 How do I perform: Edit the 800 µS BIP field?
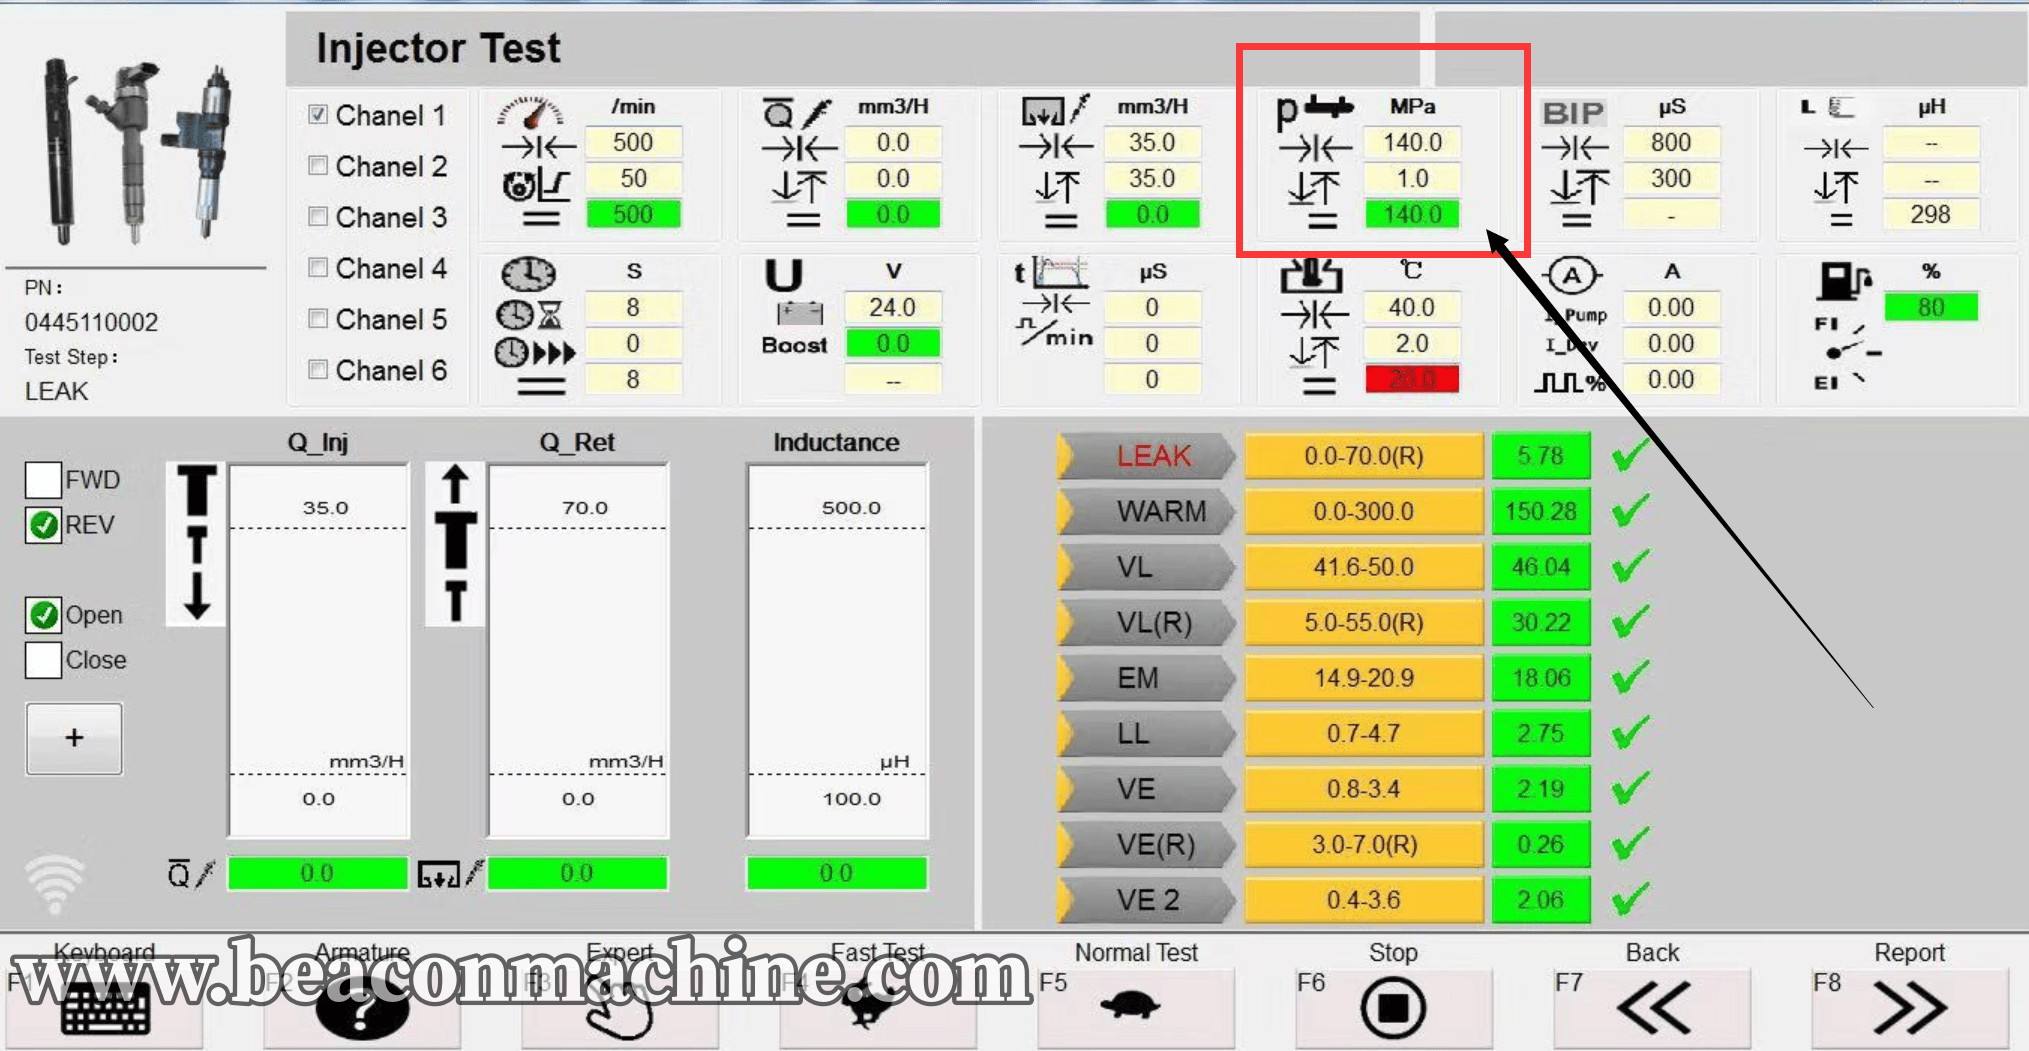[x=1671, y=142]
